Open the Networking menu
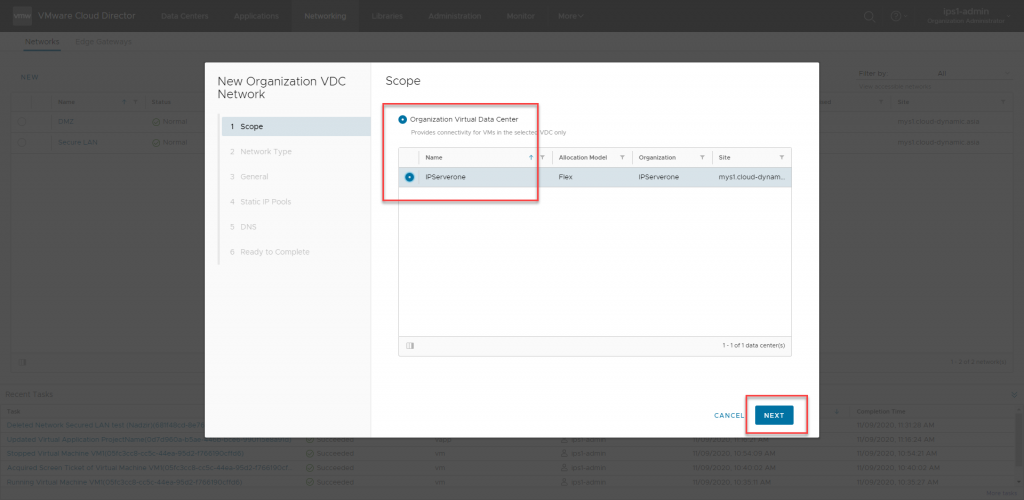Screen dimensions: 1024x500 (325, 16)
